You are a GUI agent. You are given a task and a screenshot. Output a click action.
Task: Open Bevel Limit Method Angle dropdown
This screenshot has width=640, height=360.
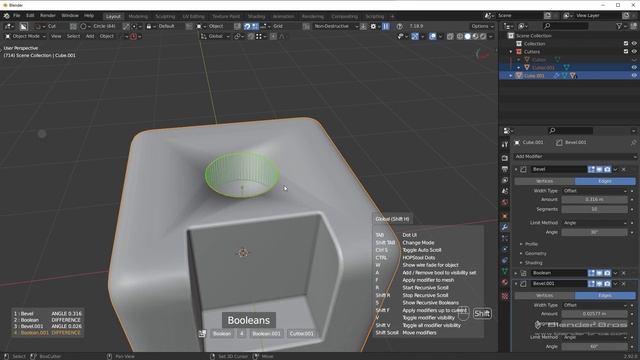(x=594, y=223)
